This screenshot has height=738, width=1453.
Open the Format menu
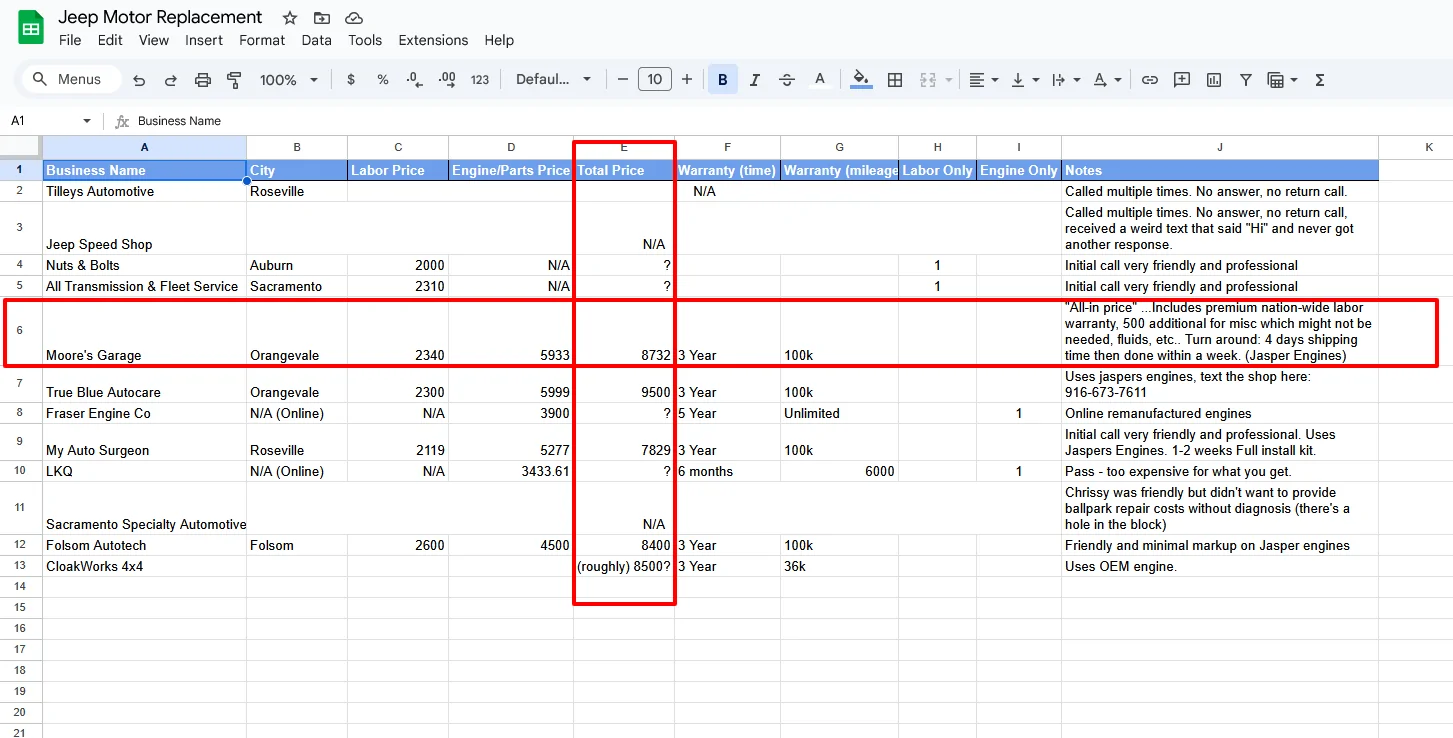coord(262,40)
